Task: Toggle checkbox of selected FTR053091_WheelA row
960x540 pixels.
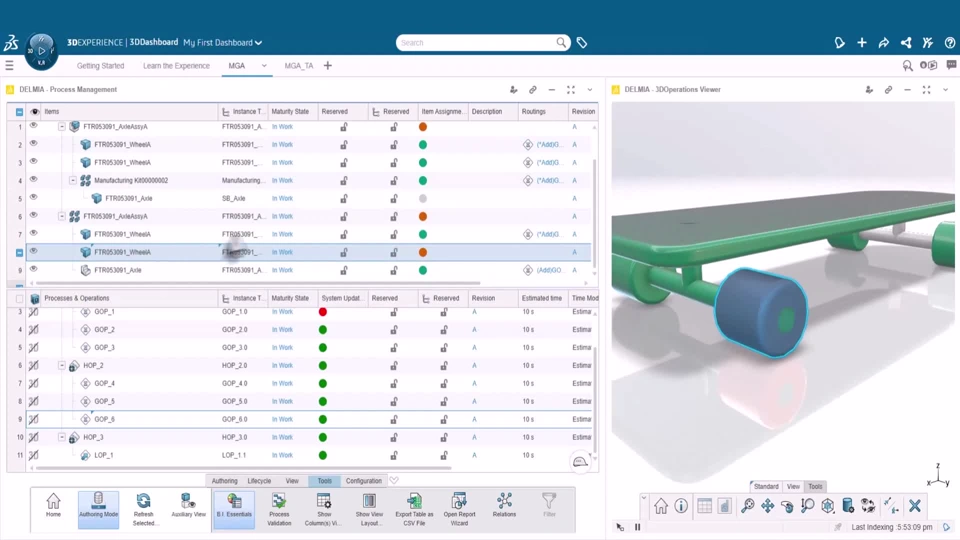Action: [x=20, y=252]
